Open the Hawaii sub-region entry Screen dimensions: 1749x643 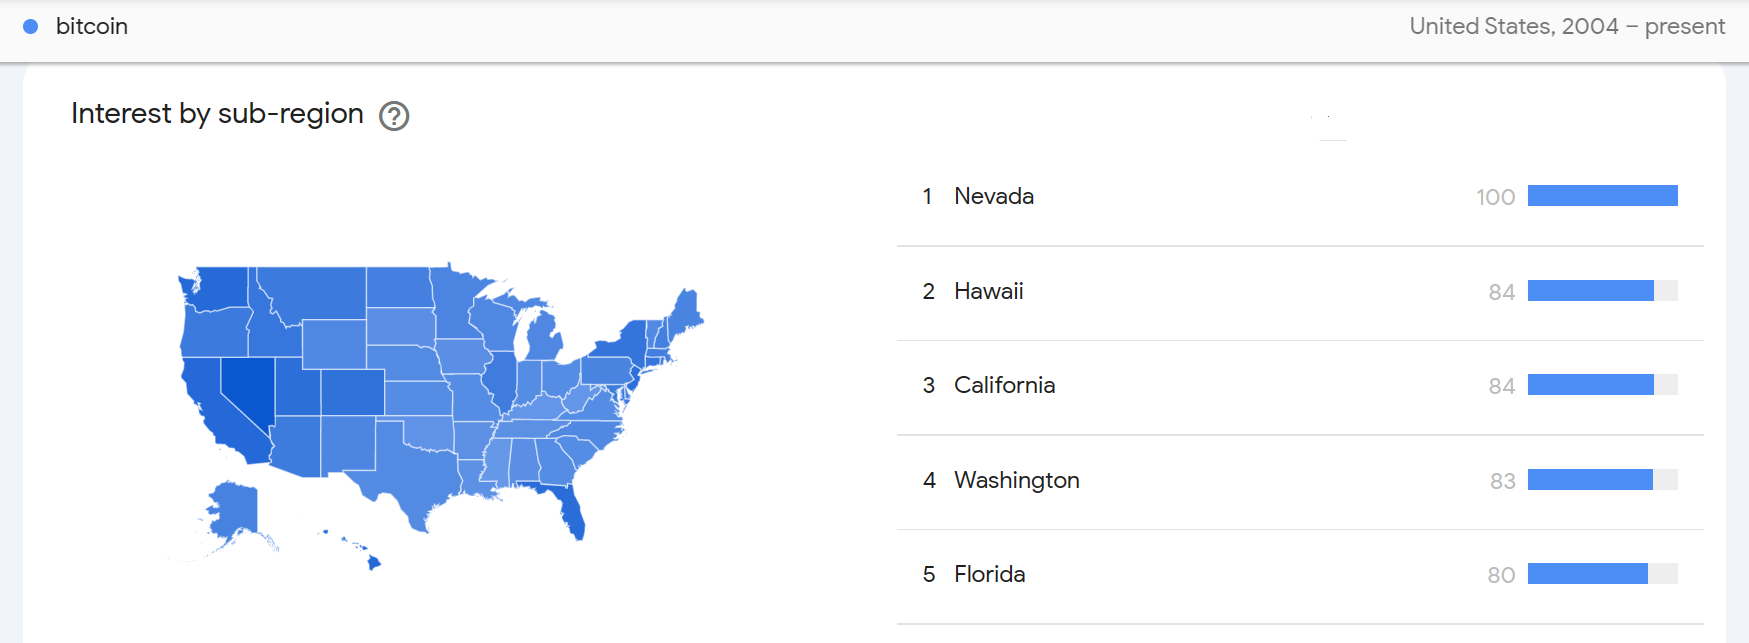coord(988,291)
